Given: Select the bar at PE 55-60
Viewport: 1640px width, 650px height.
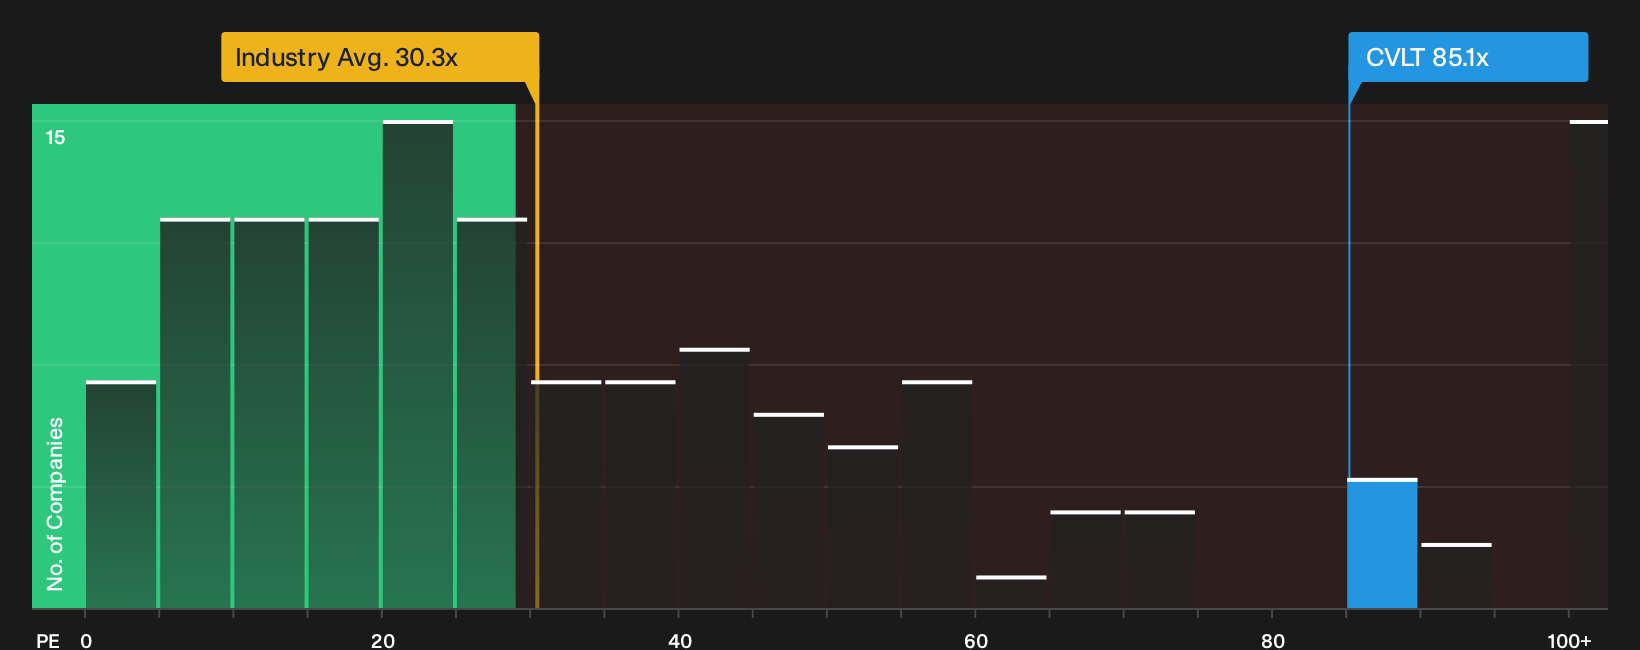Looking at the screenshot, I should point(937,494).
